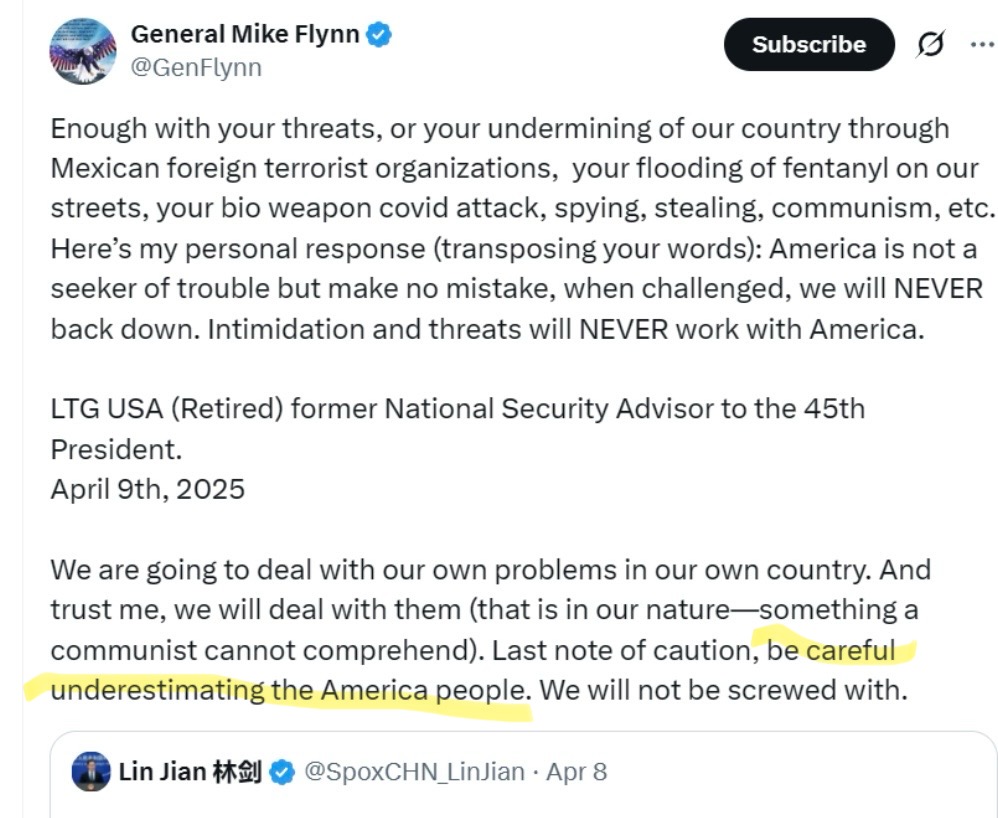
Task: Open the quoted post's Apr 8 timestamp
Action: [577, 772]
